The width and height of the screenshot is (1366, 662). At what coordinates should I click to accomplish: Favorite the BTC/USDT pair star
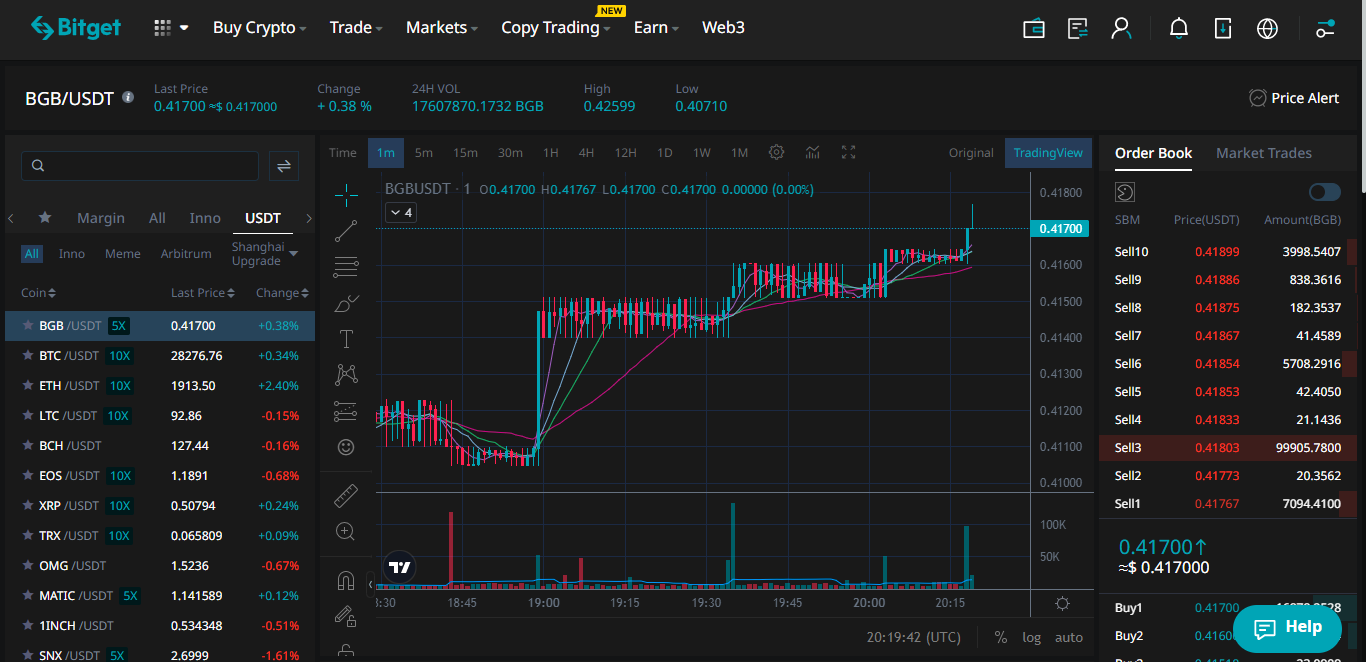point(28,356)
